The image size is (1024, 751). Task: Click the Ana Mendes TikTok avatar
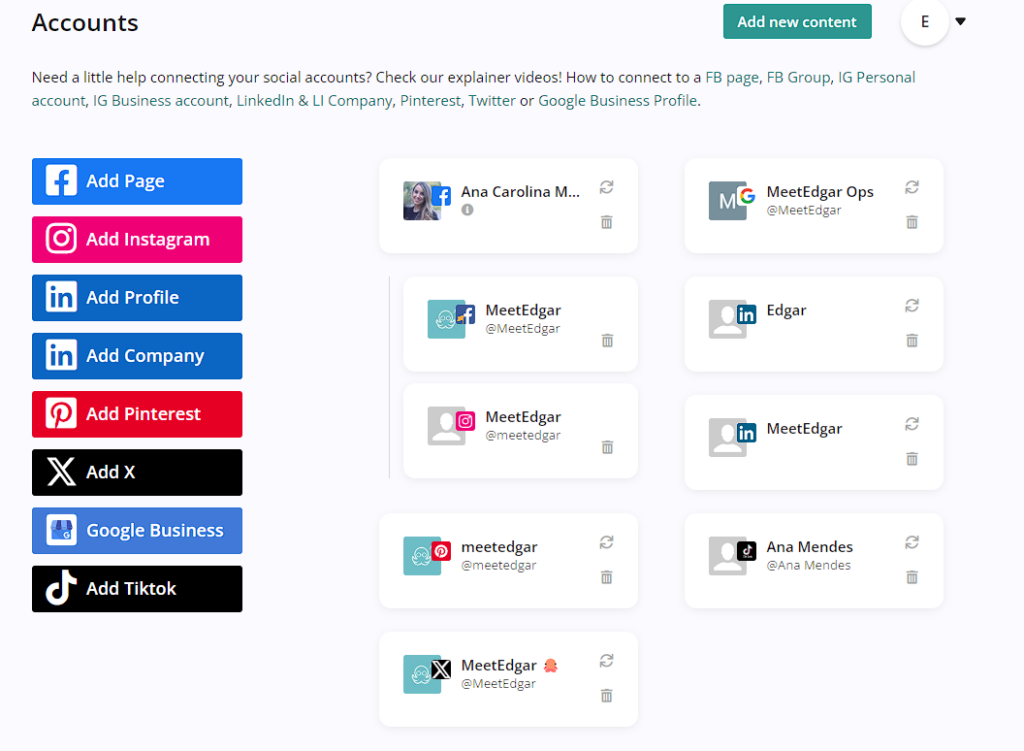728,556
